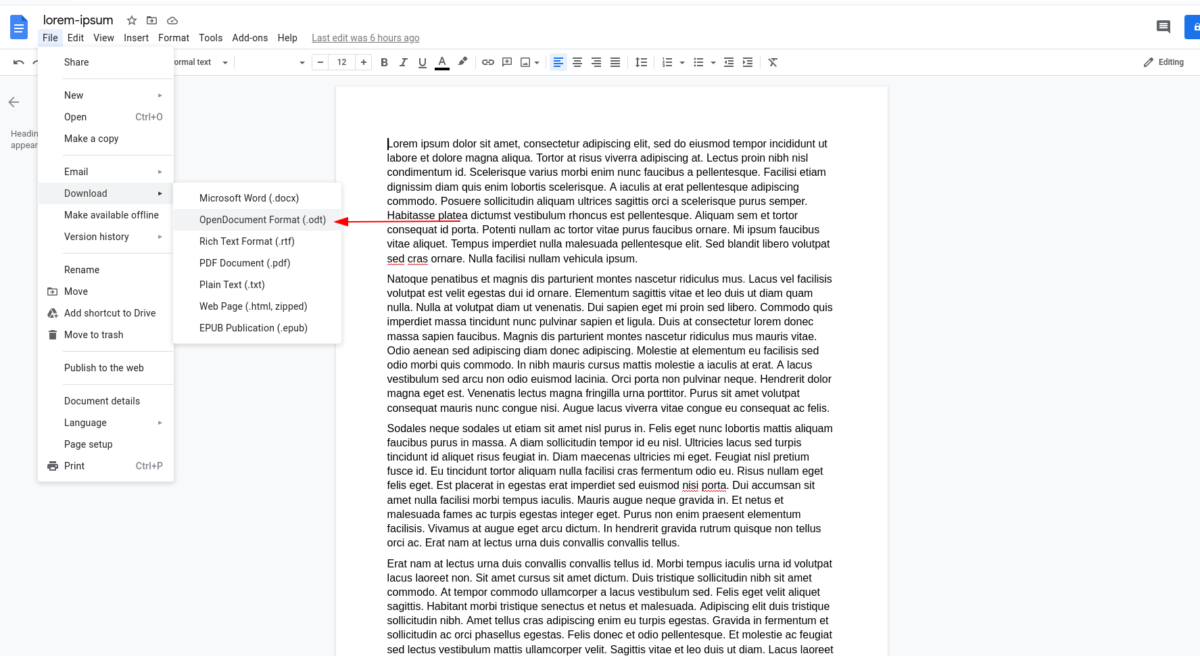Open the highlight color marker
Image resolution: width=1200 pixels, height=656 pixels.
462,62
